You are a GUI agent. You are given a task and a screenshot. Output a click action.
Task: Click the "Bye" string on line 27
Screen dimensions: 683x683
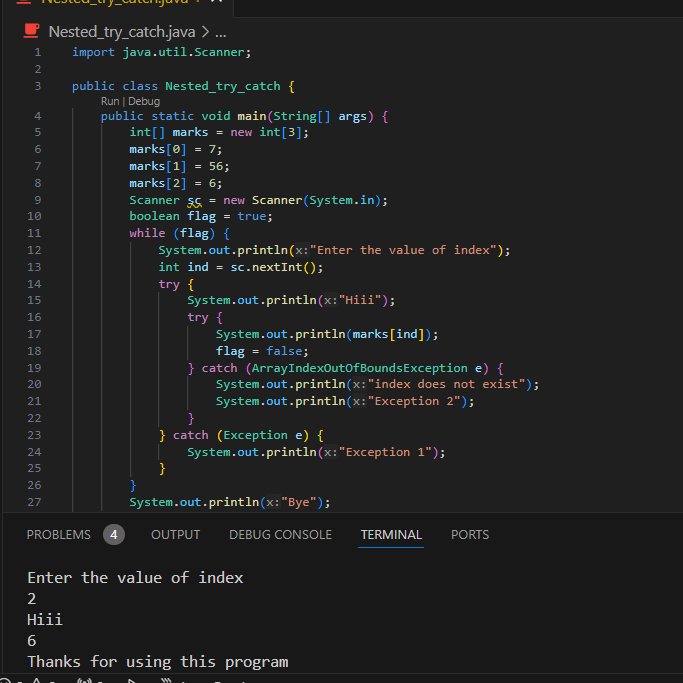[x=299, y=502]
